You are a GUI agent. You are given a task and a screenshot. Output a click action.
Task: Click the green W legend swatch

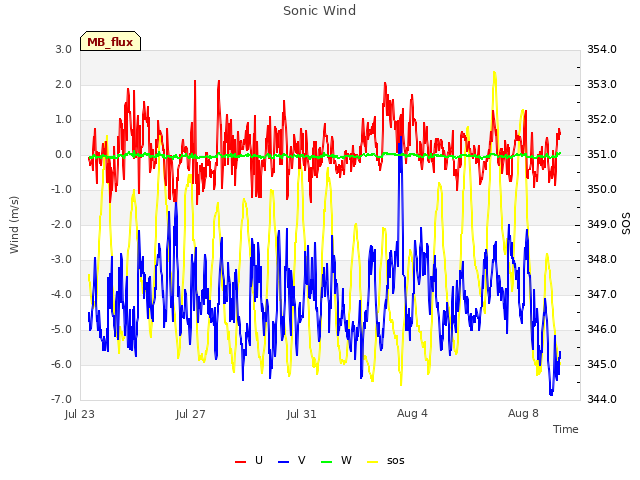327,462
